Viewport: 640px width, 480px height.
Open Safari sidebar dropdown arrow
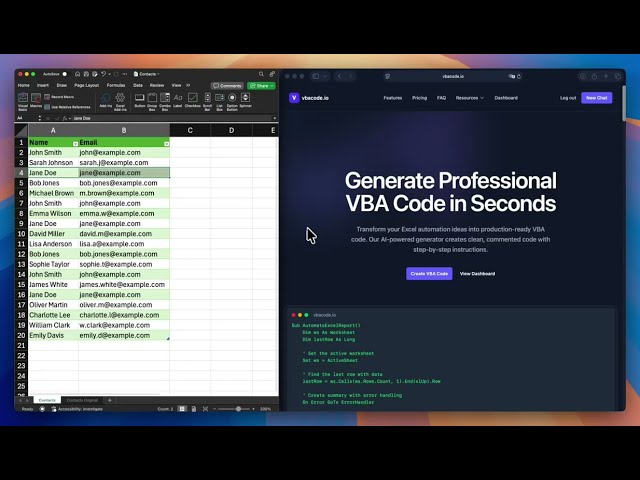coord(325,76)
